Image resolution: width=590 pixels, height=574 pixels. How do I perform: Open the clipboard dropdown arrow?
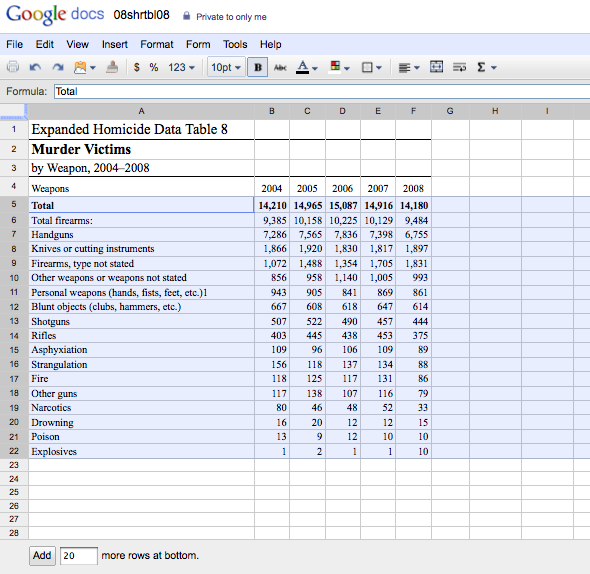tap(93, 68)
